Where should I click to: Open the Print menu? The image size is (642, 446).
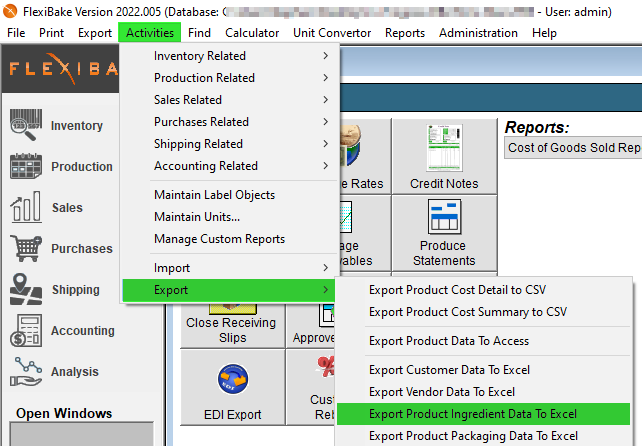(52, 33)
